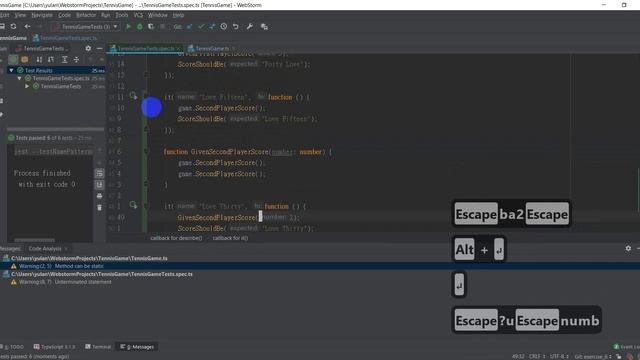Toggle sort alphabetically in test runner

pyautogui.click(x=39, y=60)
